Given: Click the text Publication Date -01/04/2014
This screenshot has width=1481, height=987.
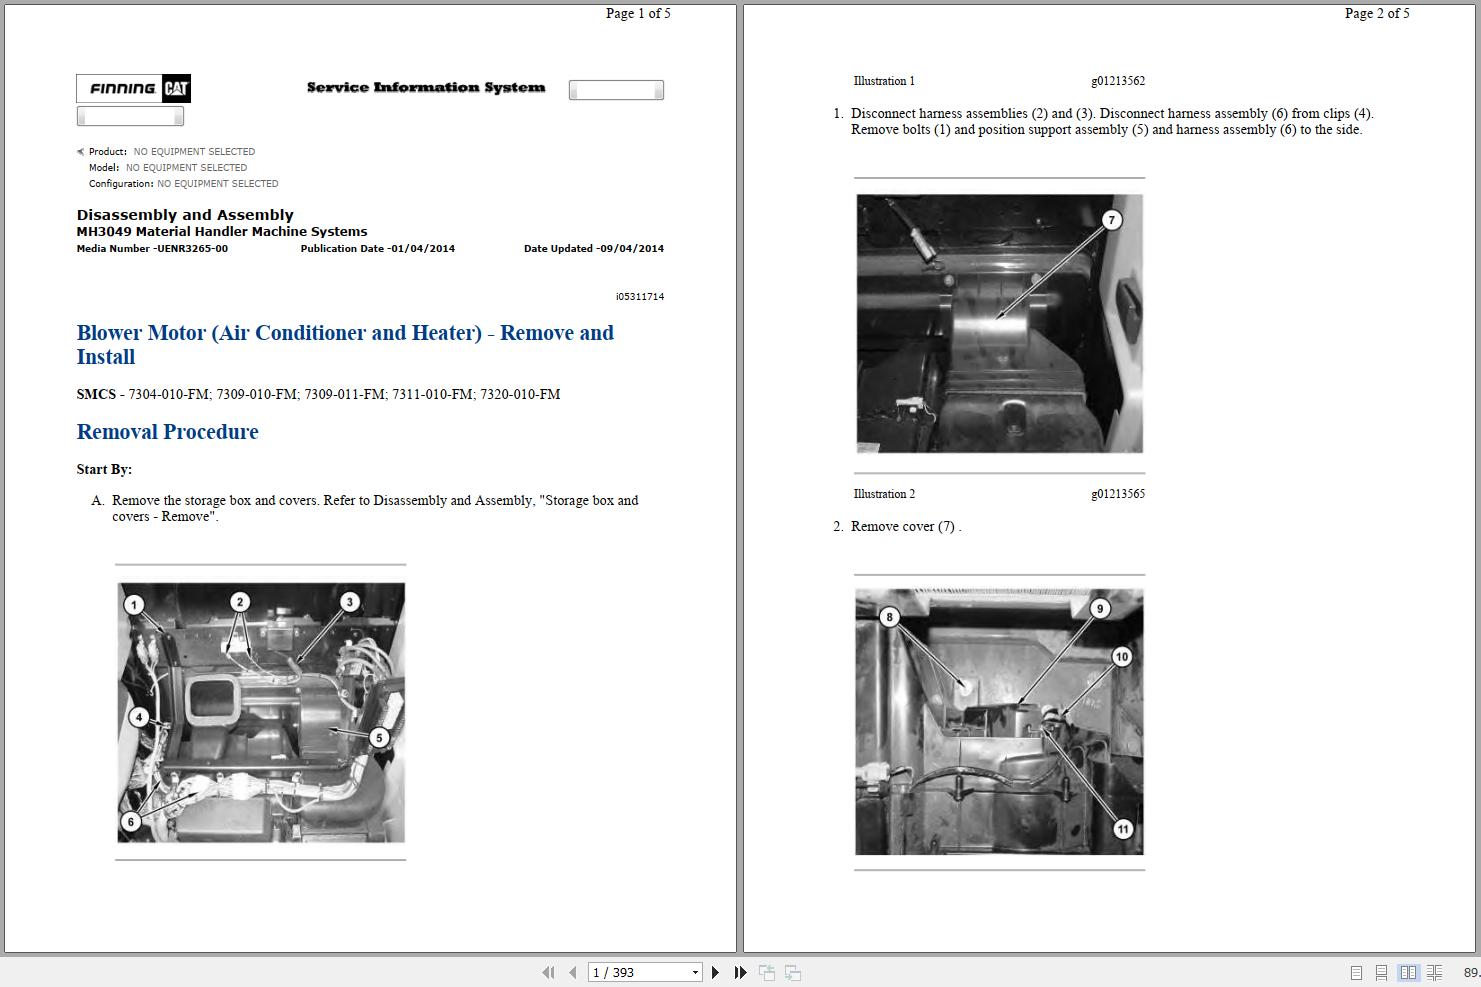Looking at the screenshot, I should [x=378, y=249].
